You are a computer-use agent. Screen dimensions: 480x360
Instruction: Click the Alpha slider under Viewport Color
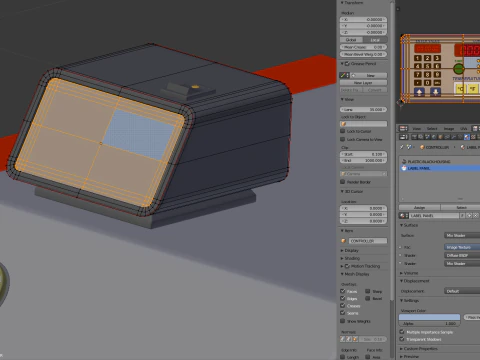pos(429,324)
